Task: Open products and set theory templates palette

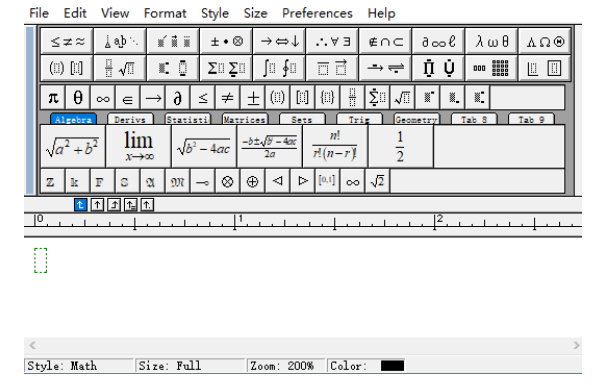Action: [x=439, y=68]
